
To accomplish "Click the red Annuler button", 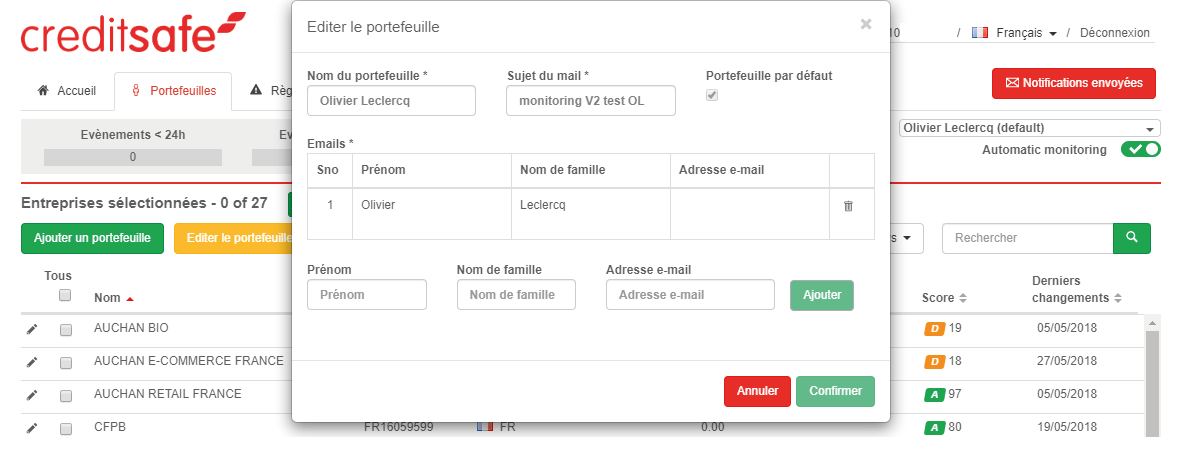I will [757, 391].
